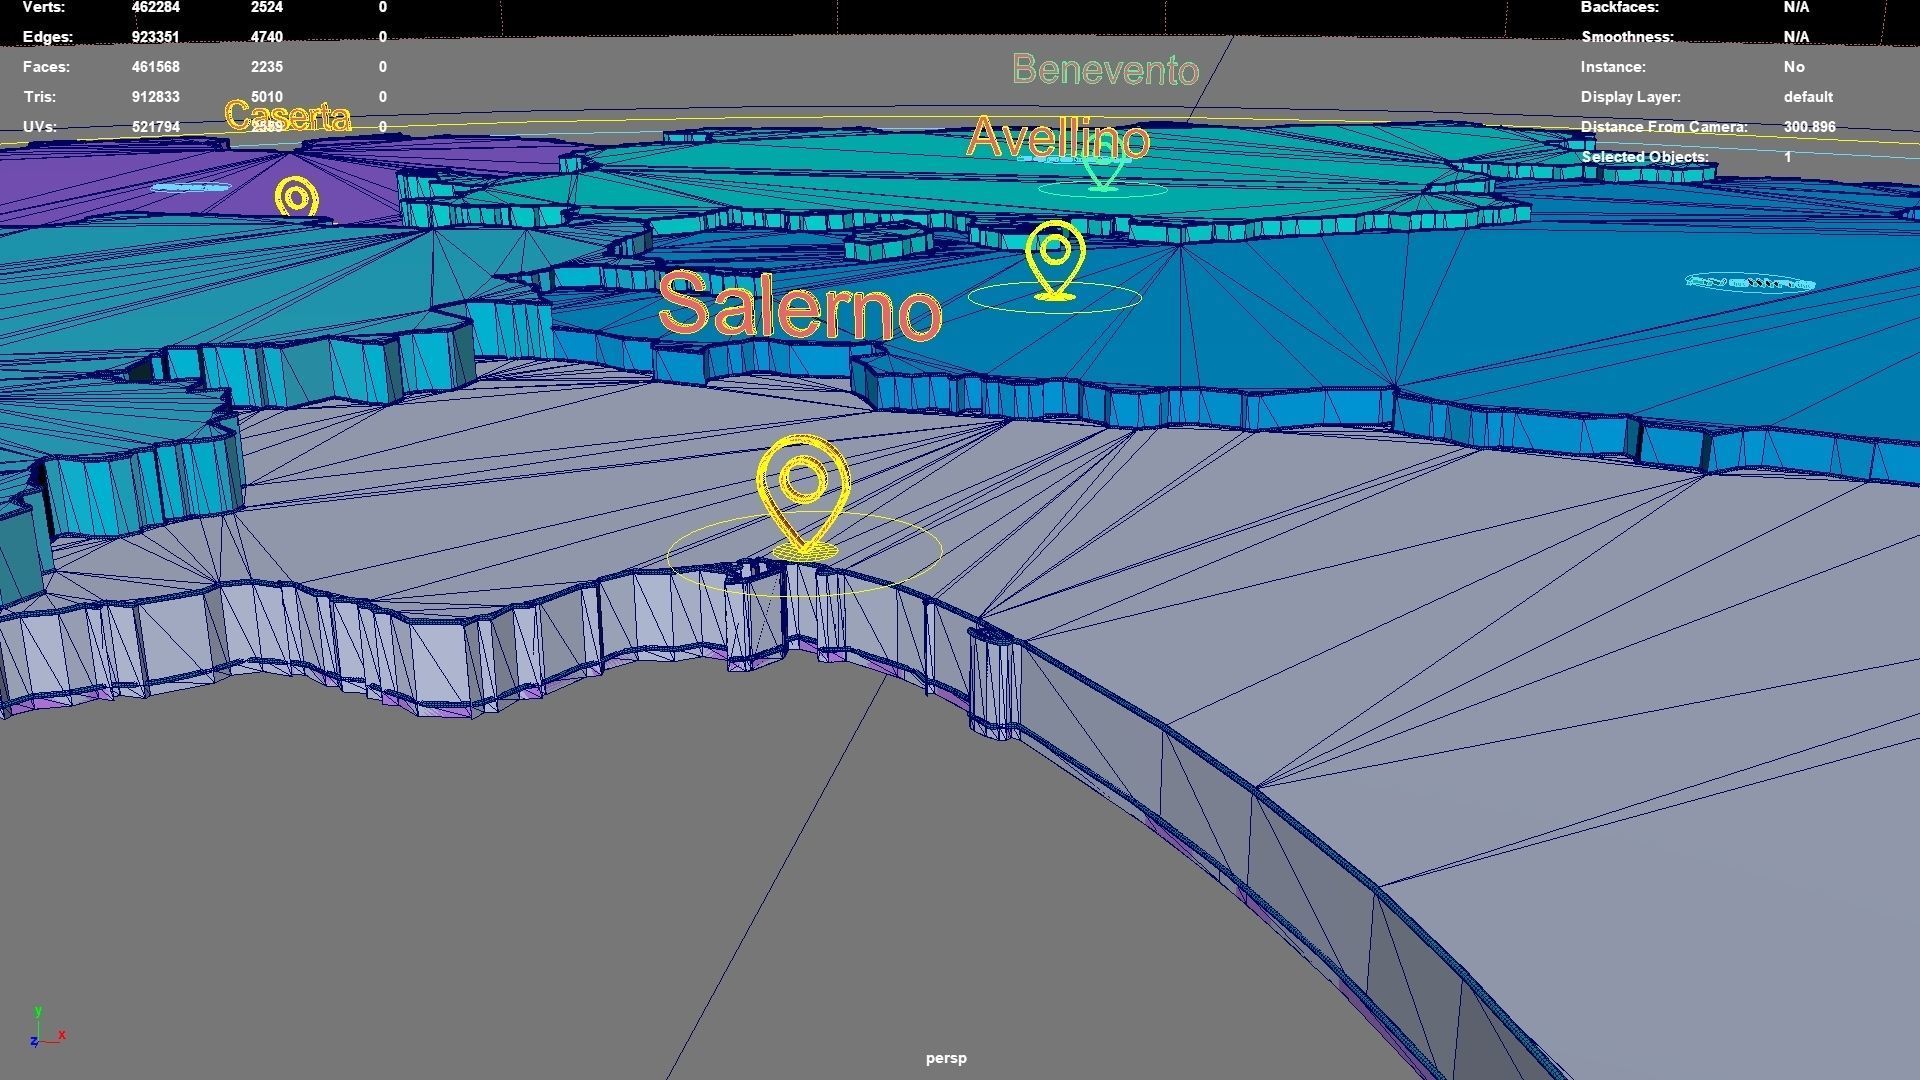Select the Caserta text object

pos(288,116)
